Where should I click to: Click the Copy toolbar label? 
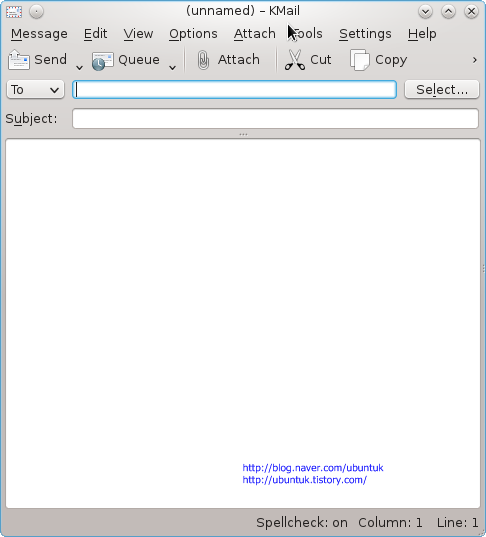point(391,60)
